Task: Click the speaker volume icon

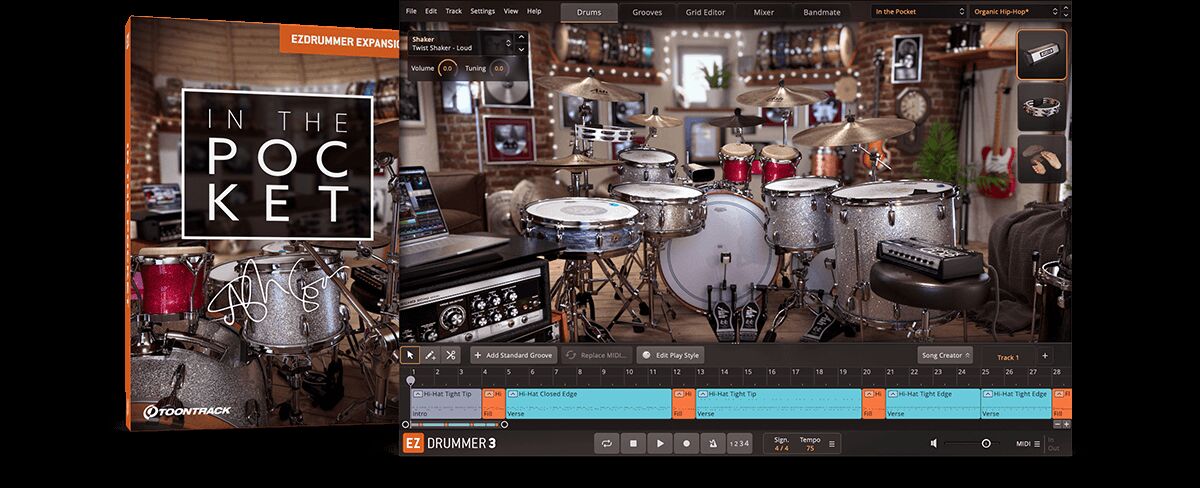Action: (934, 443)
